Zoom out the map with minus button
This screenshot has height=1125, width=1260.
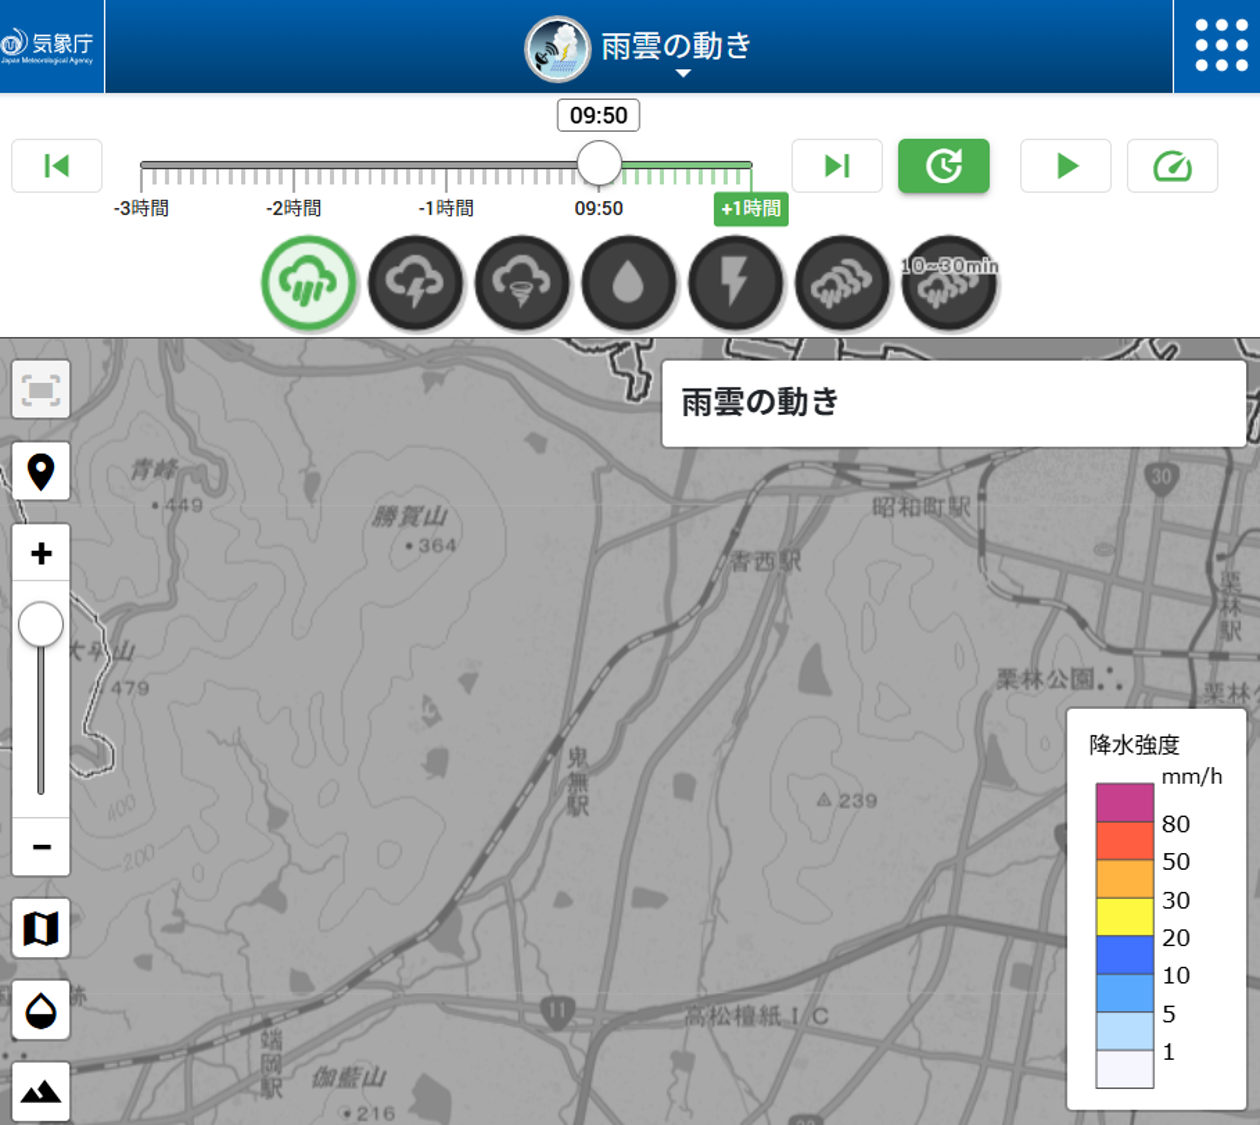41,847
